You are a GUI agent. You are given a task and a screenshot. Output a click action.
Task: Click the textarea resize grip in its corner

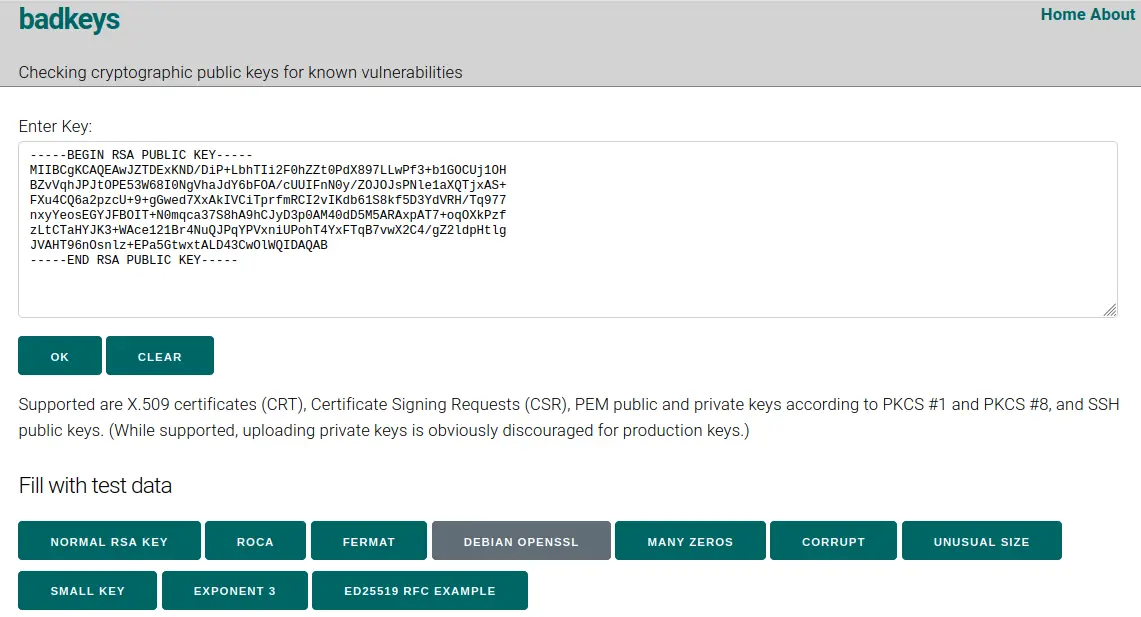(x=1110, y=311)
